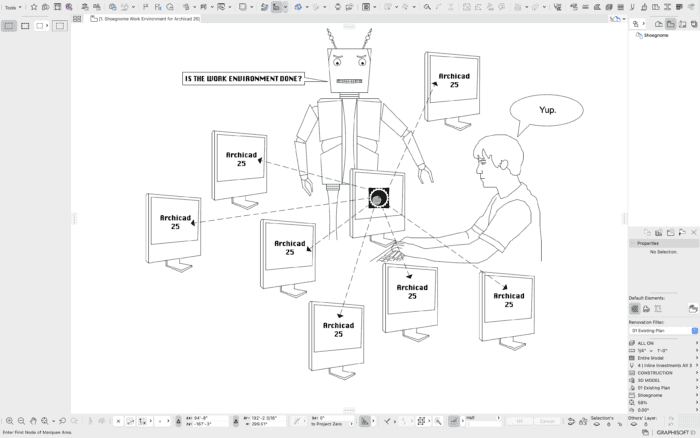Click the OK button in tracker bar
Image resolution: width=700 pixels, height=438 pixels.
[520, 421]
